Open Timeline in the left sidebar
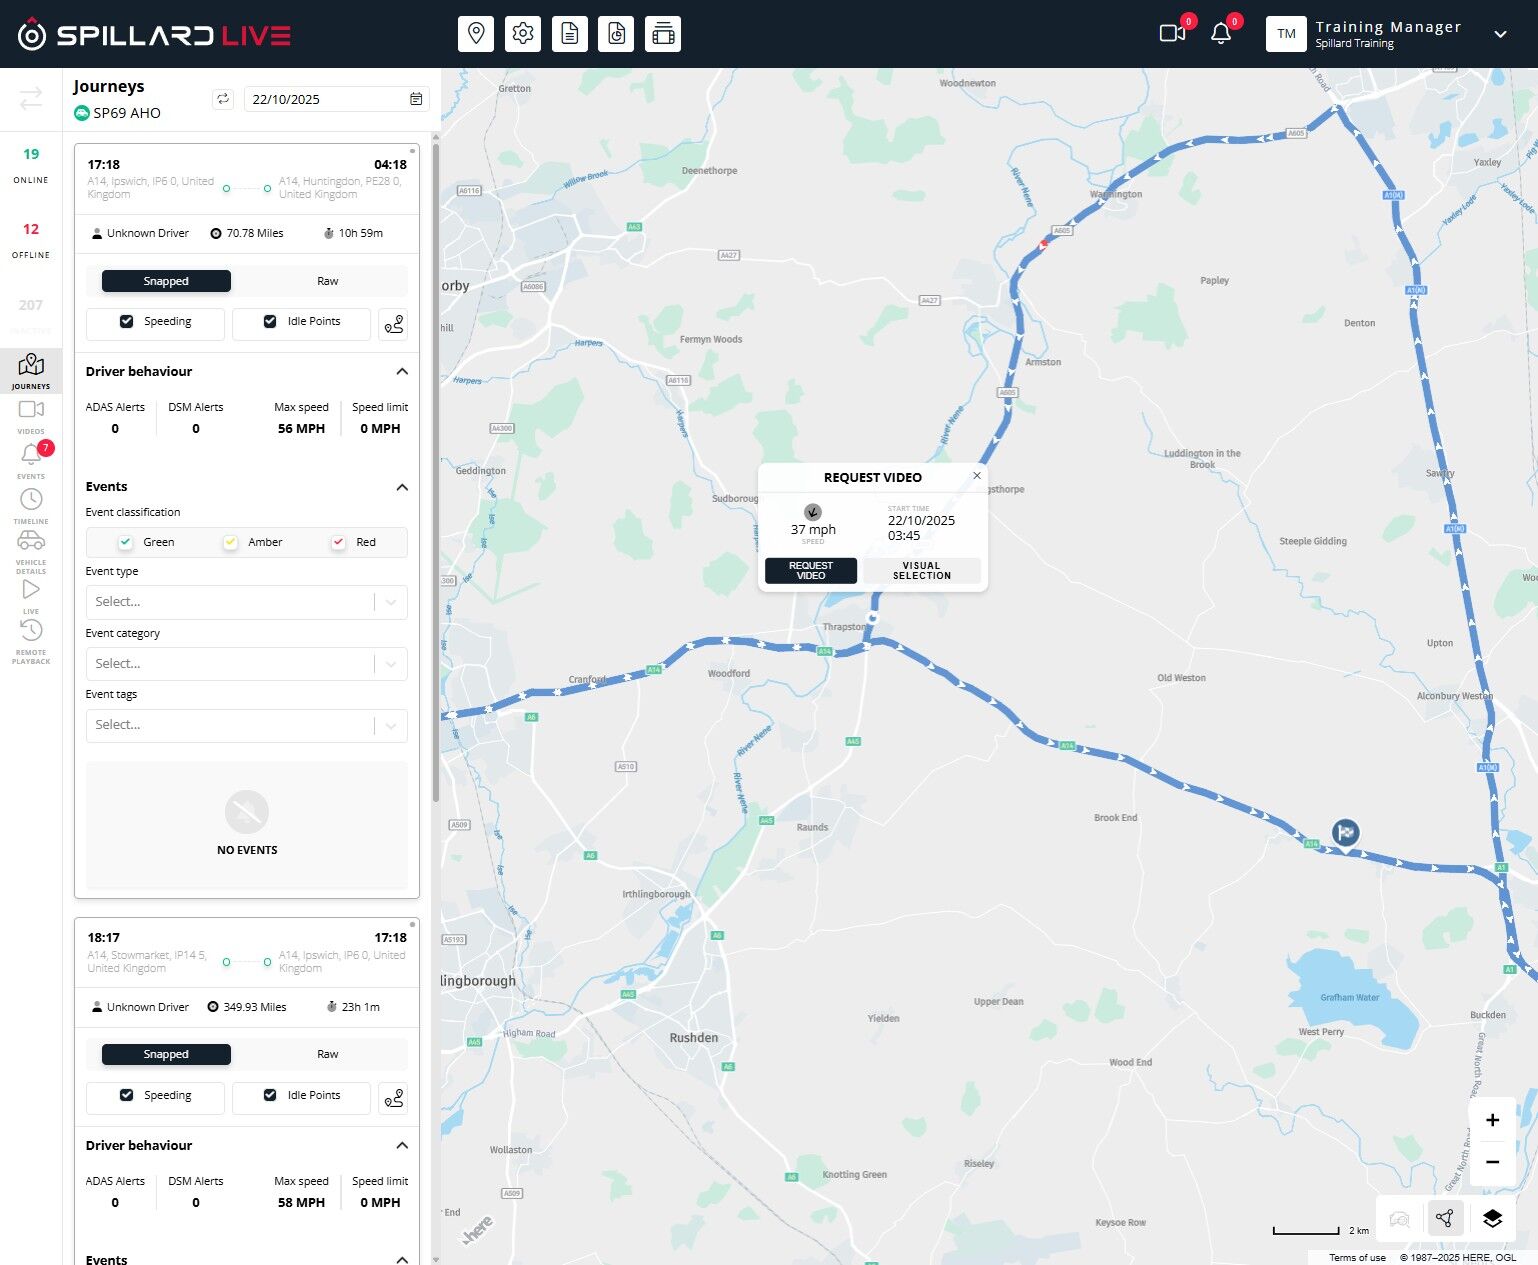 (31, 506)
